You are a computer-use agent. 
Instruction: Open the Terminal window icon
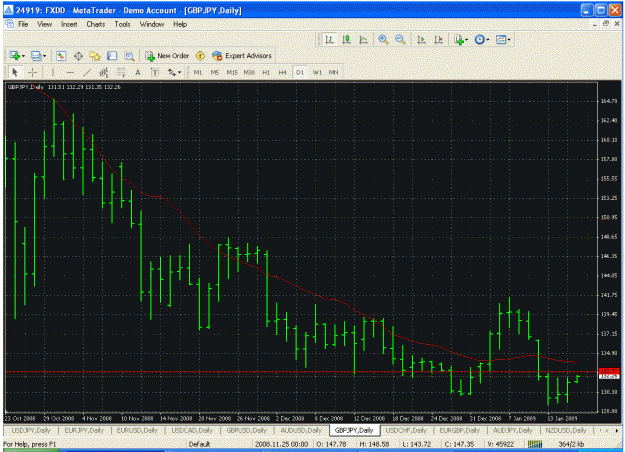pyautogui.click(x=112, y=56)
